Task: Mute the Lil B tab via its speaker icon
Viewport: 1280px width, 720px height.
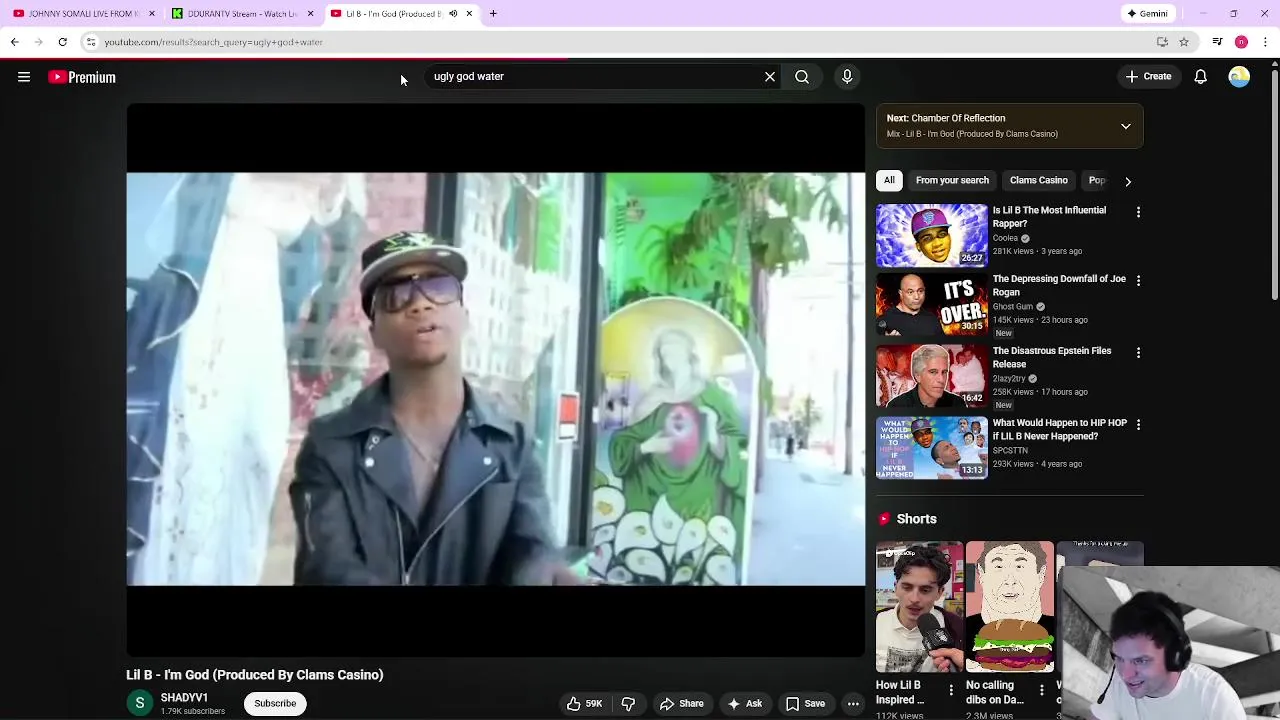Action: coord(453,14)
